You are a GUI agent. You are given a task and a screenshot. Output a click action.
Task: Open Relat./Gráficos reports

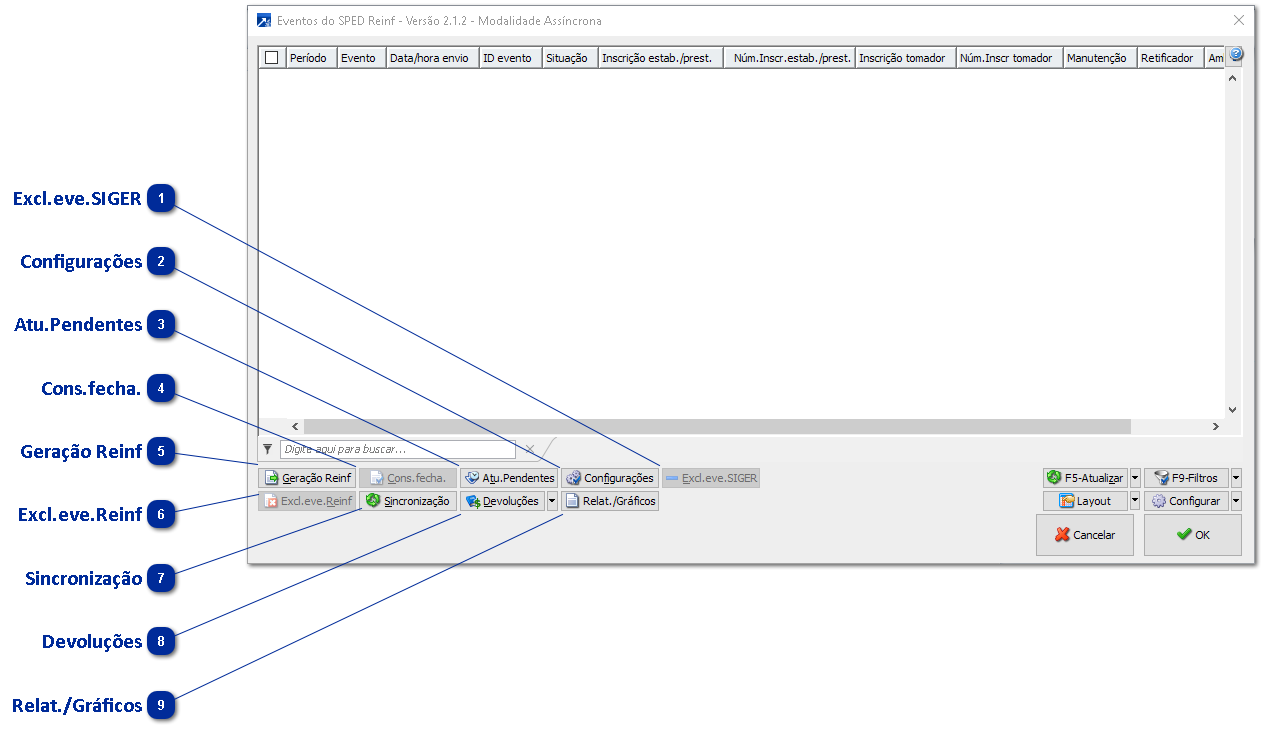pyautogui.click(x=610, y=501)
